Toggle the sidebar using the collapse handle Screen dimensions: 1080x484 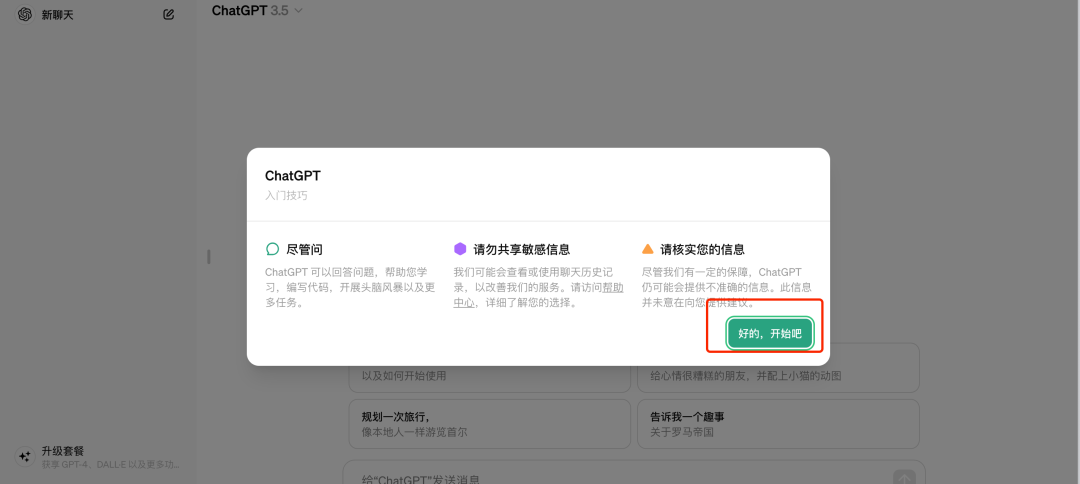[x=208, y=257]
